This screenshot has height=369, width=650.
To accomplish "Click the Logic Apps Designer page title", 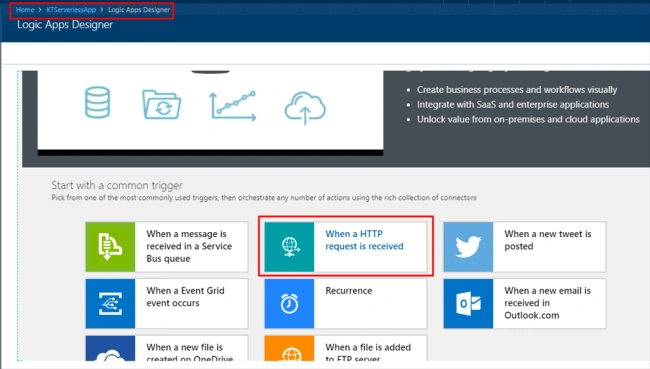I will [x=65, y=24].
